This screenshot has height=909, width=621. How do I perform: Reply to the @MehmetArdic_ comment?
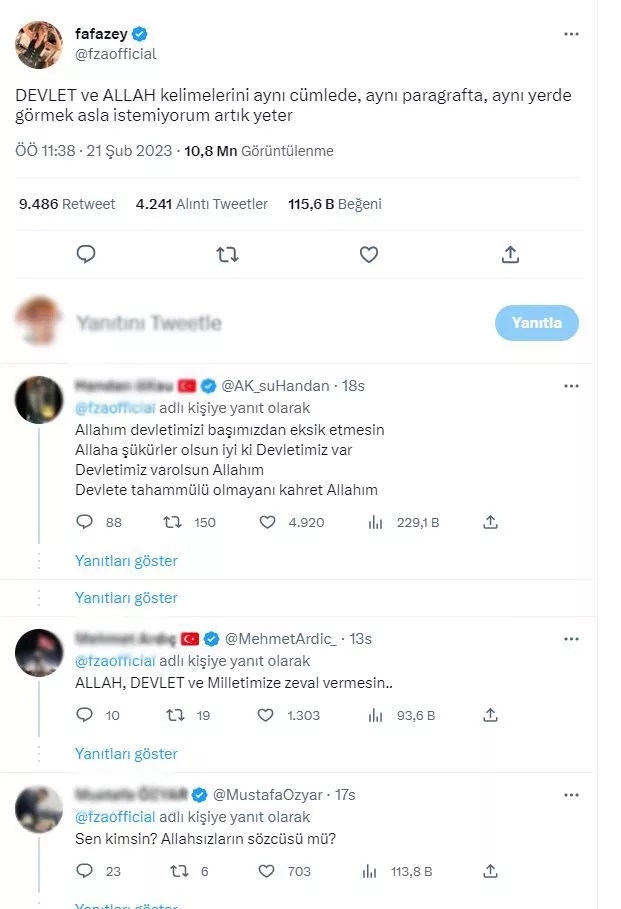pos(86,715)
